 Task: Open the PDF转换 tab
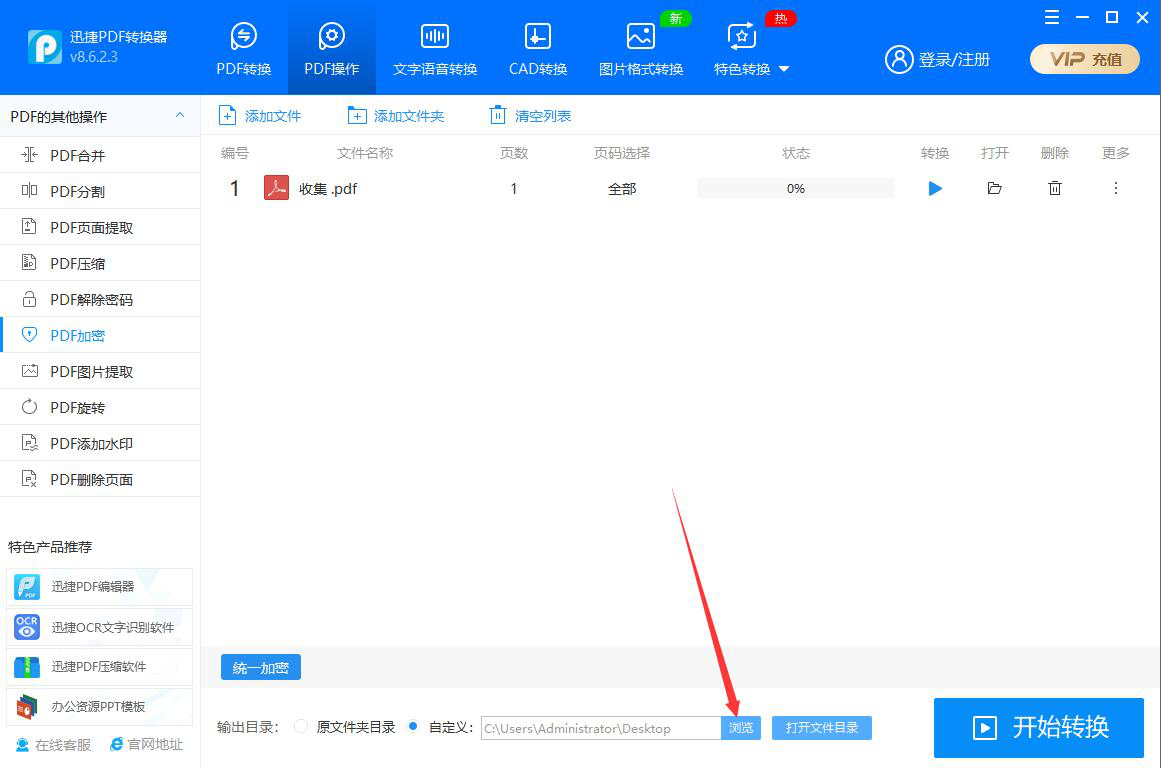tap(244, 49)
